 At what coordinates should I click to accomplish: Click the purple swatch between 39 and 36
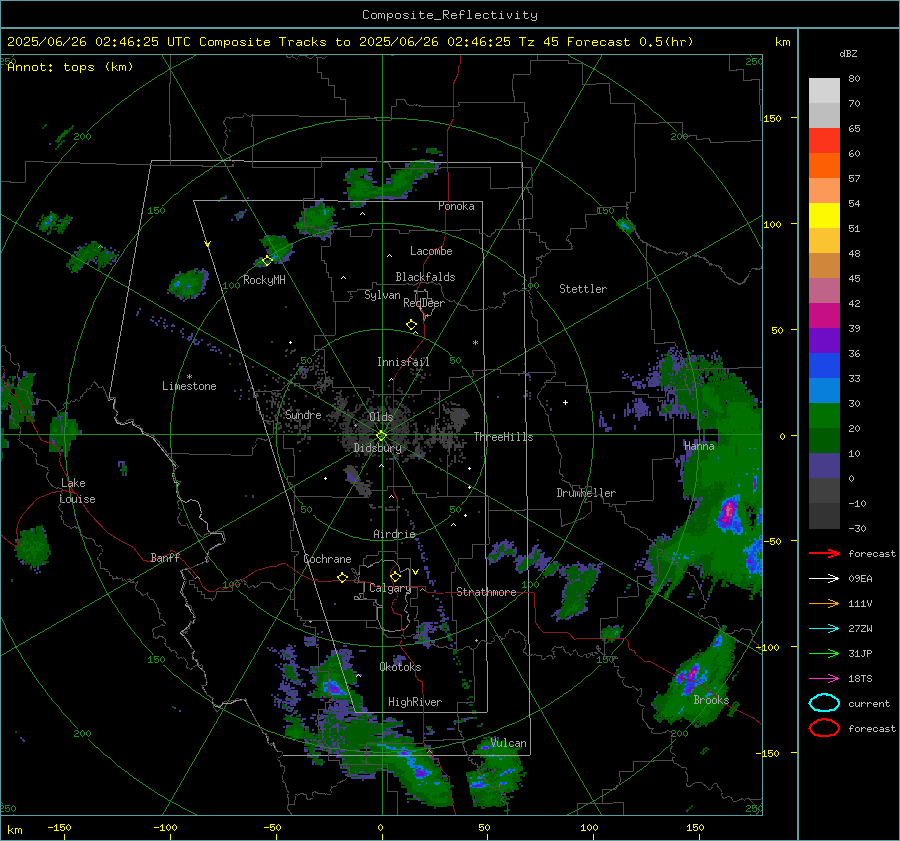point(824,341)
